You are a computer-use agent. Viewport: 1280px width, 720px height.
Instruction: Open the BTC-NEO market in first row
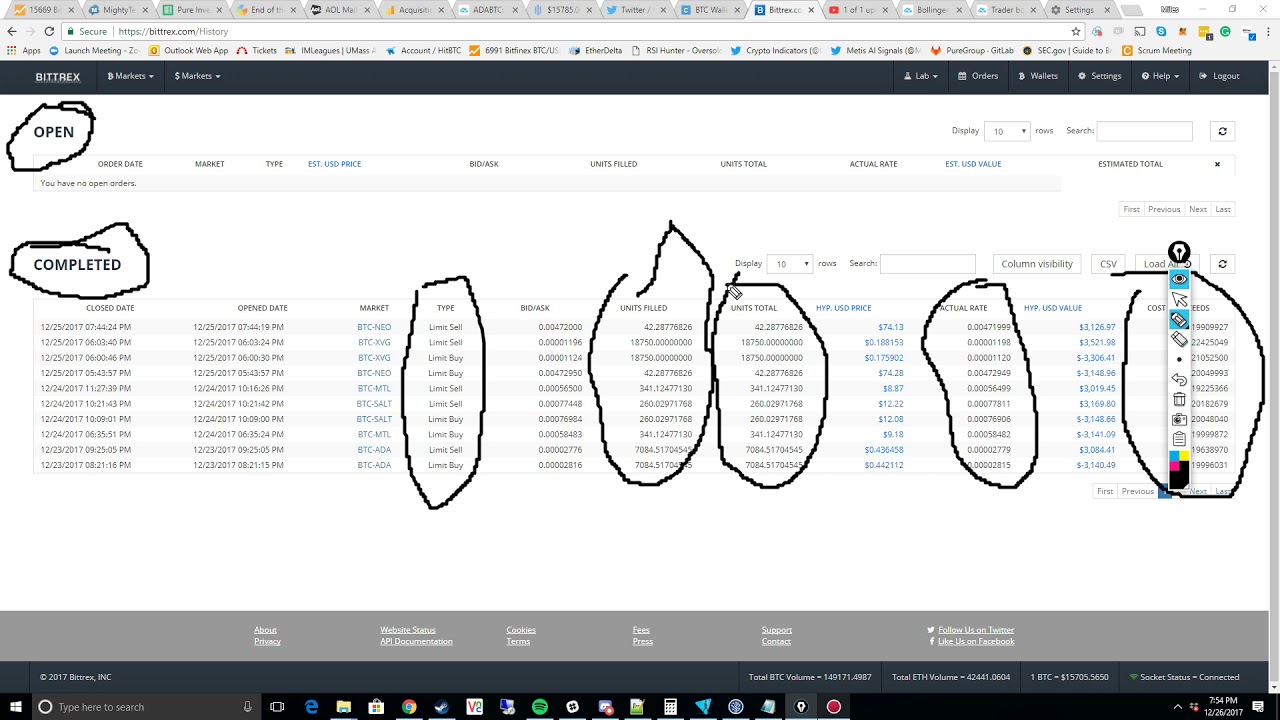point(374,327)
